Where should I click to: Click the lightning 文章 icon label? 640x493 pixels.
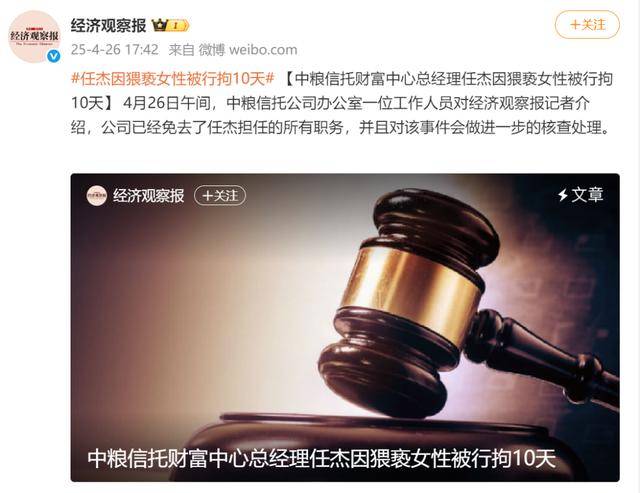pyautogui.click(x=580, y=195)
